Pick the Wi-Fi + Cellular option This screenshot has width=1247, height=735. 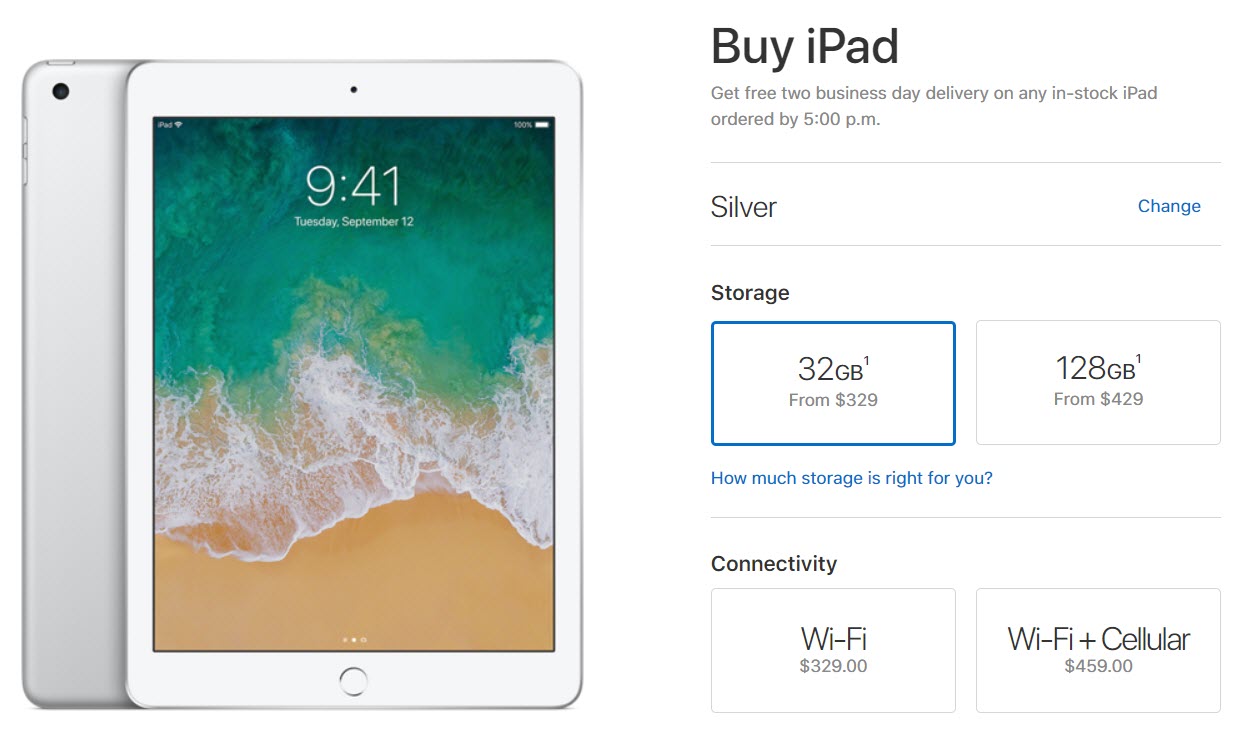coord(1098,650)
